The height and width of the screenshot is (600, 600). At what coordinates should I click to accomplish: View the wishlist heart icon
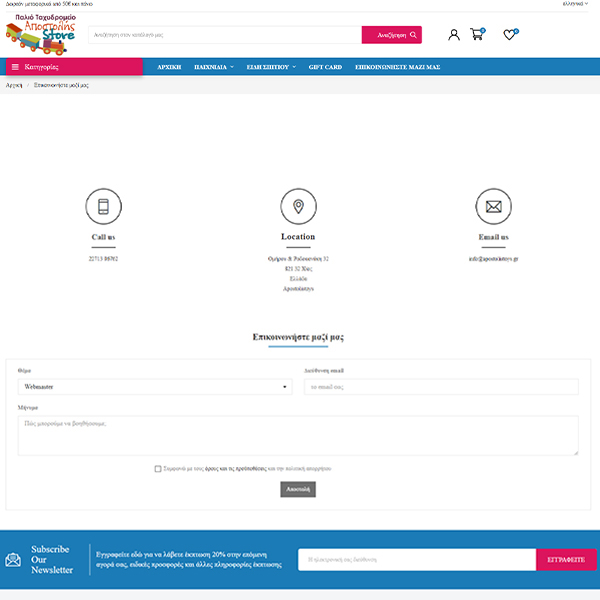(510, 35)
